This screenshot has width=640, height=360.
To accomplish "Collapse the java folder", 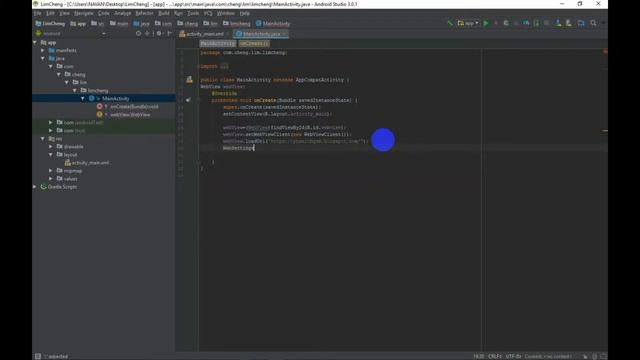I will click(x=43, y=58).
